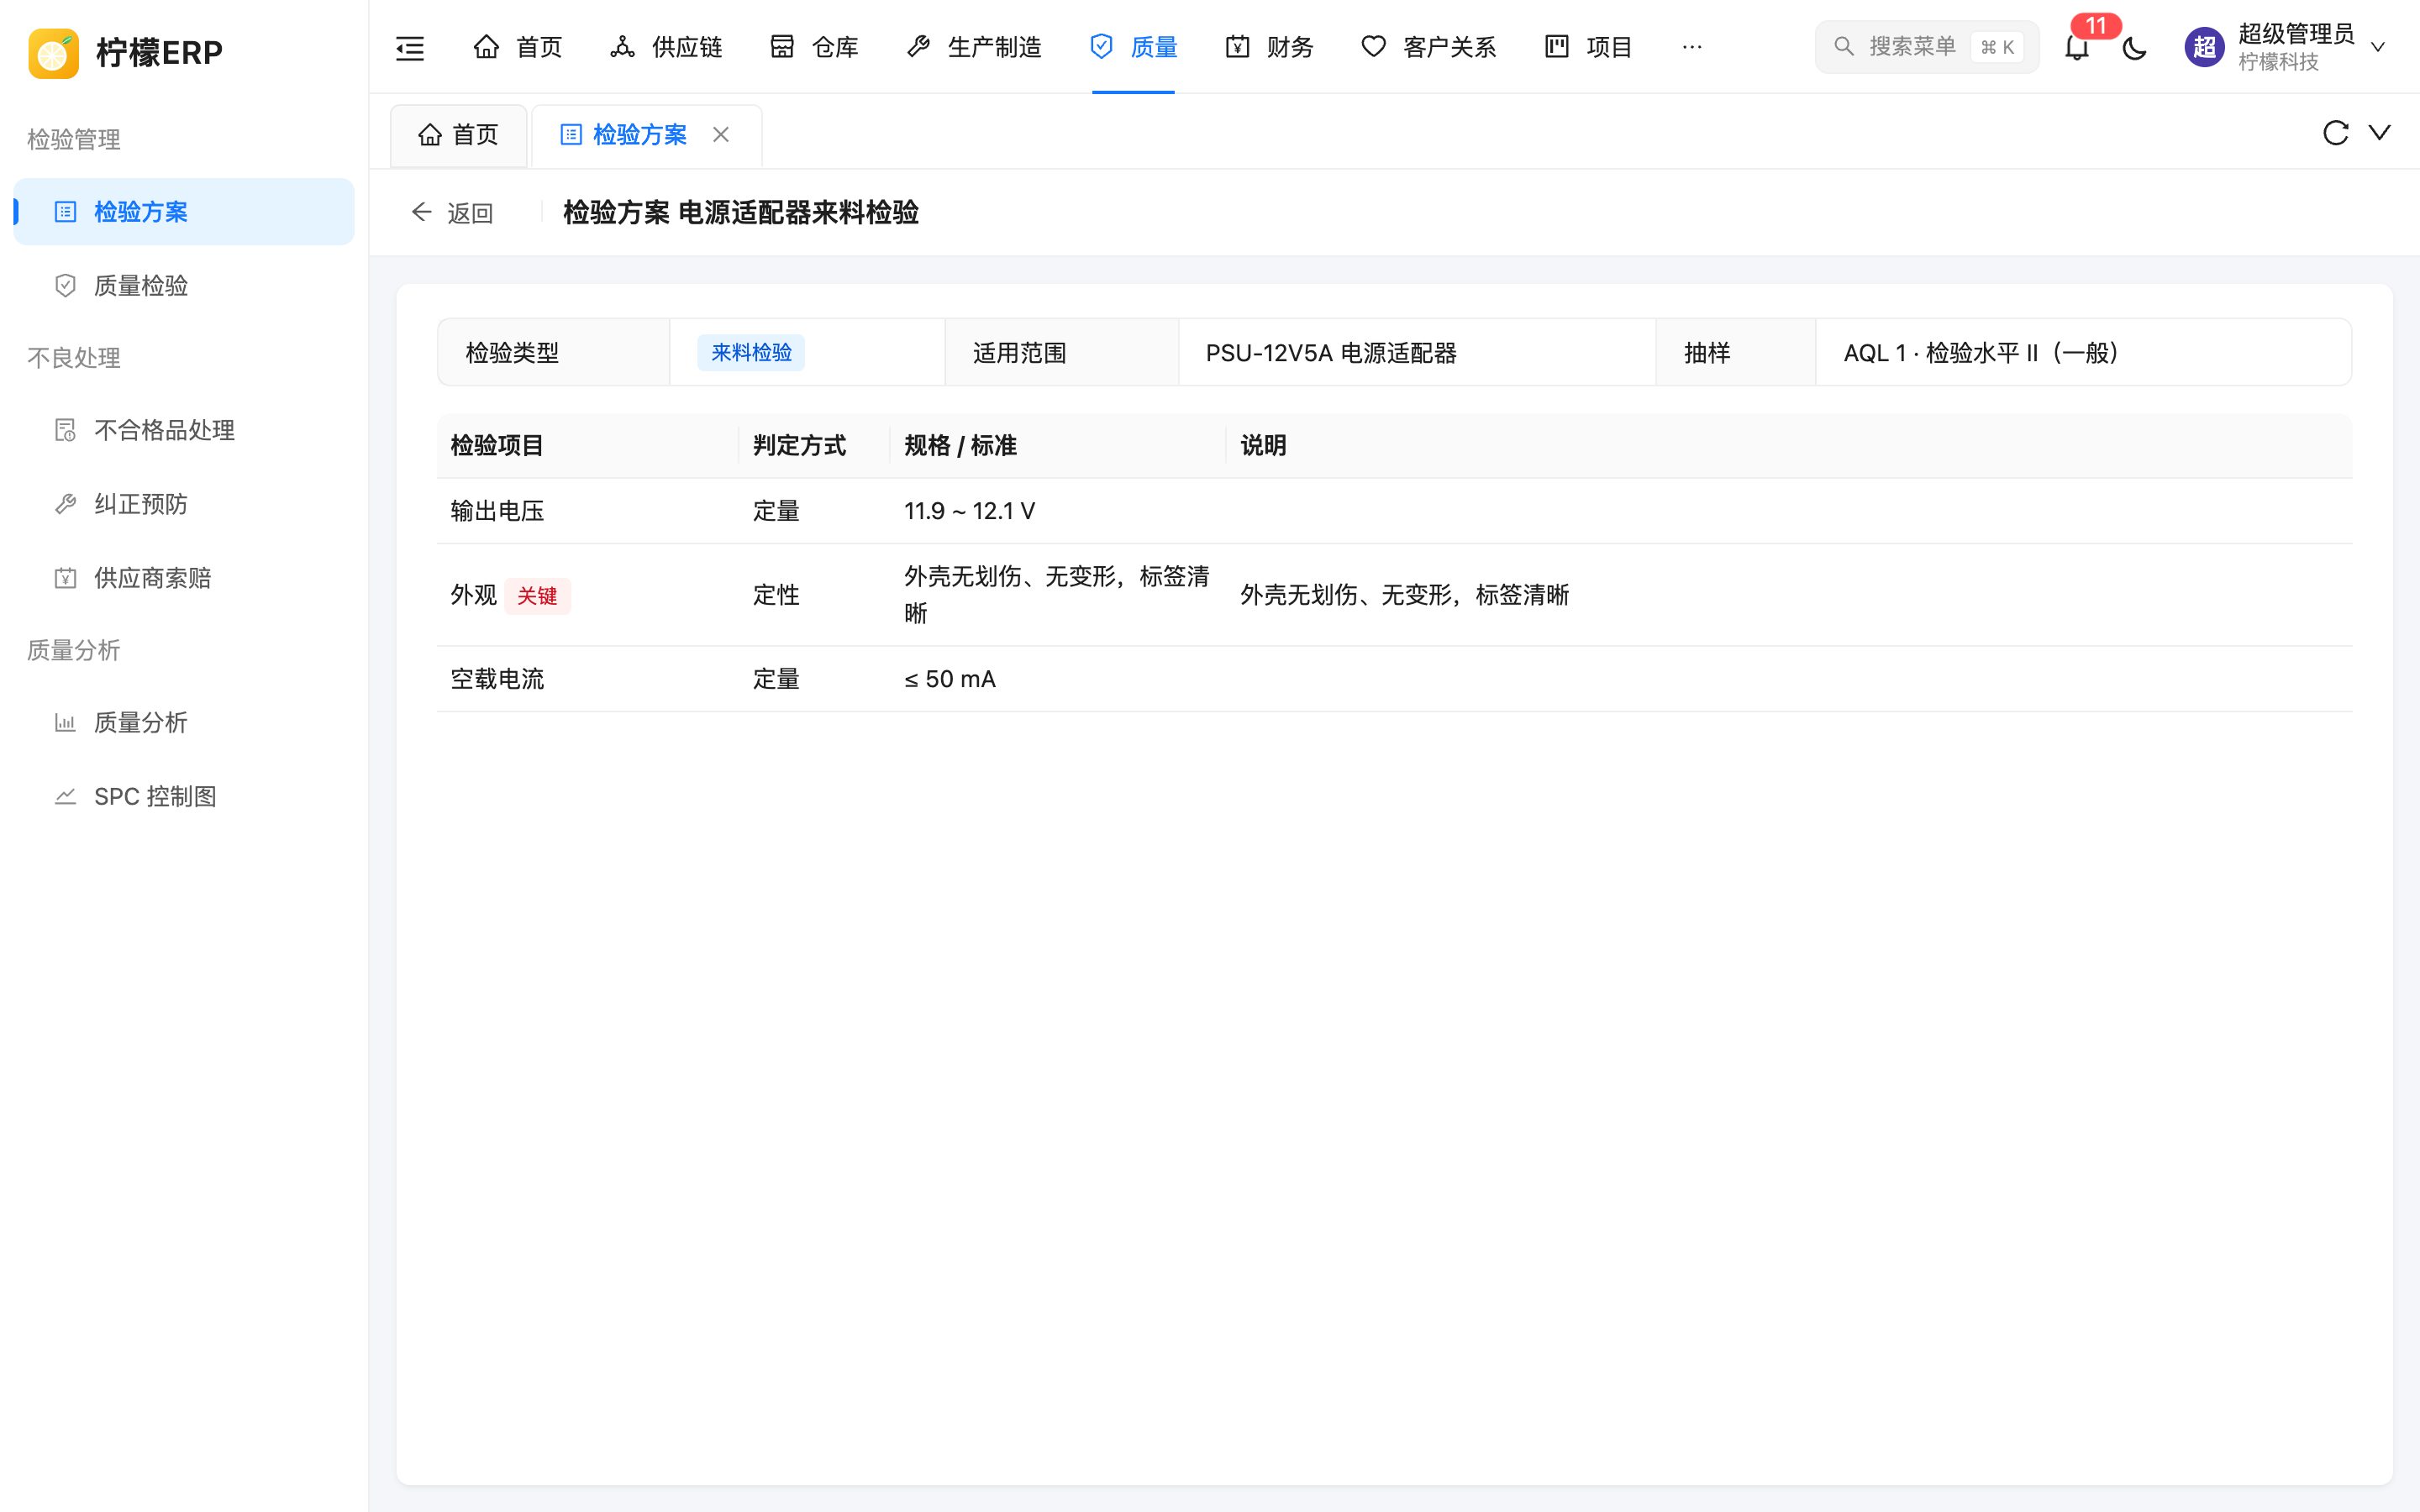Click the user avatar 超
The width and height of the screenshot is (2420, 1512).
[2204, 47]
